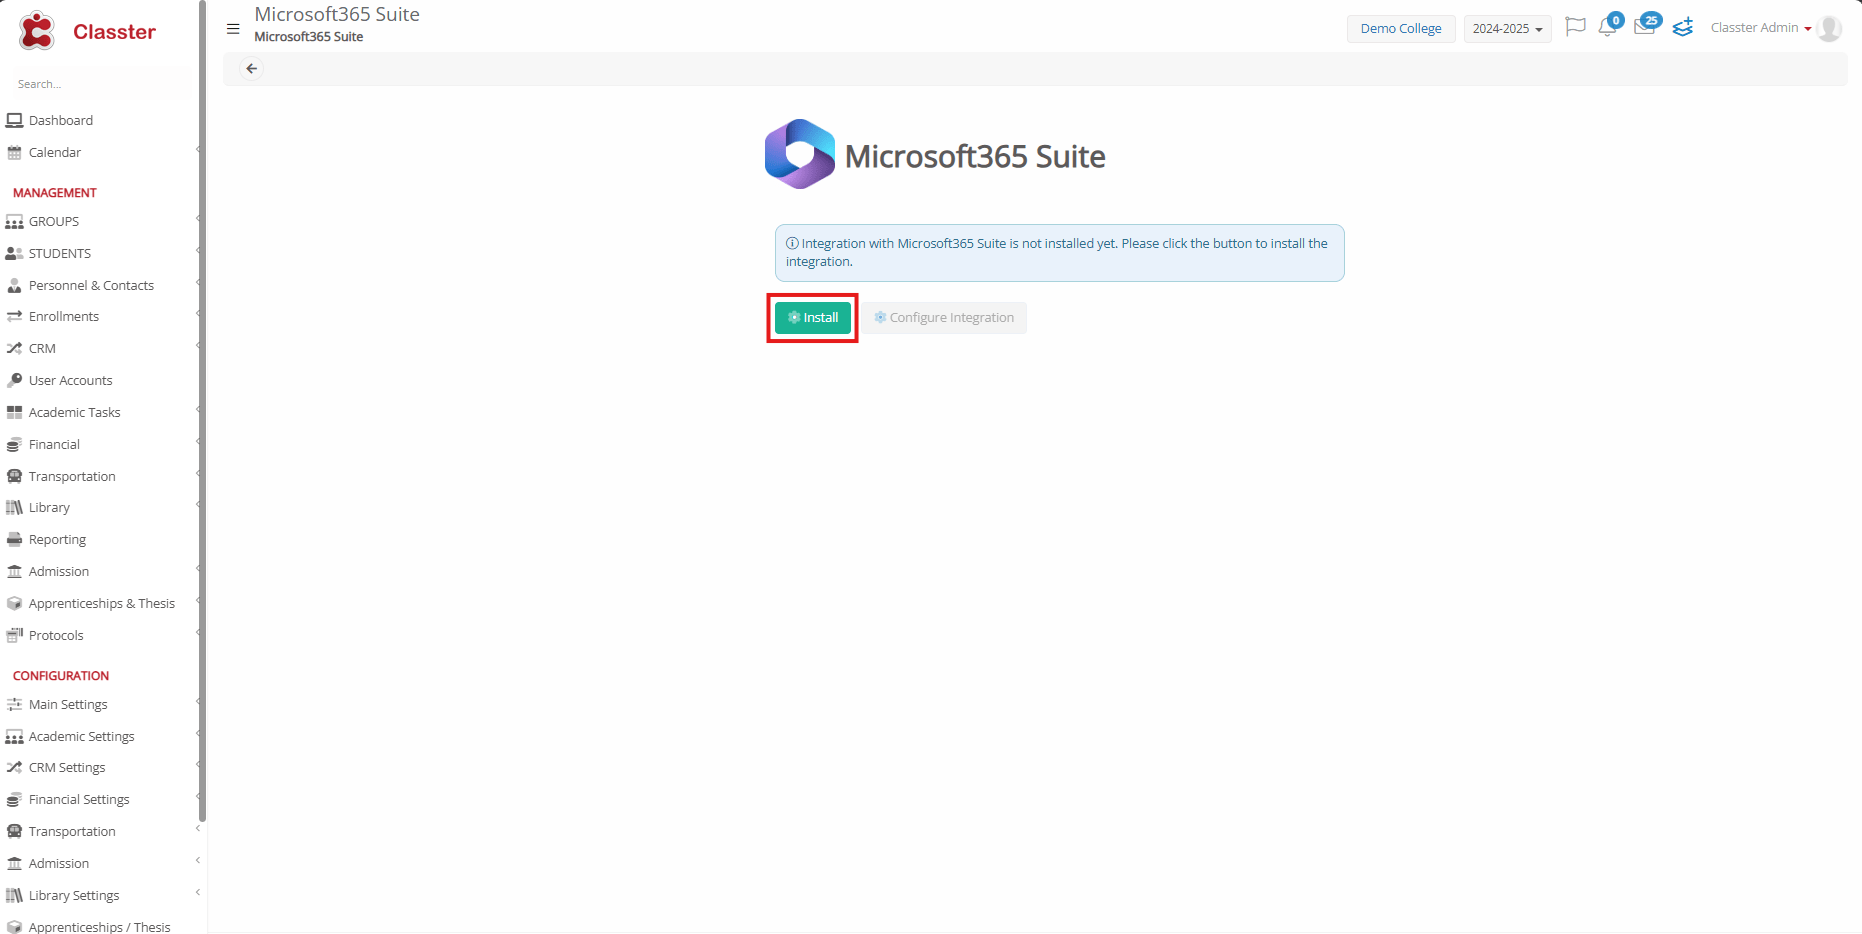Toggle the hamburger sidebar menu
This screenshot has width=1862, height=934.
(x=233, y=29)
